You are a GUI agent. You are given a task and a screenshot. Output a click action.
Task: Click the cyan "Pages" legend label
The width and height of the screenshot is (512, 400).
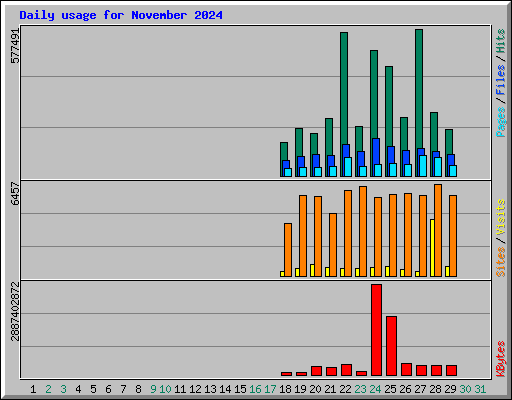tap(501, 122)
